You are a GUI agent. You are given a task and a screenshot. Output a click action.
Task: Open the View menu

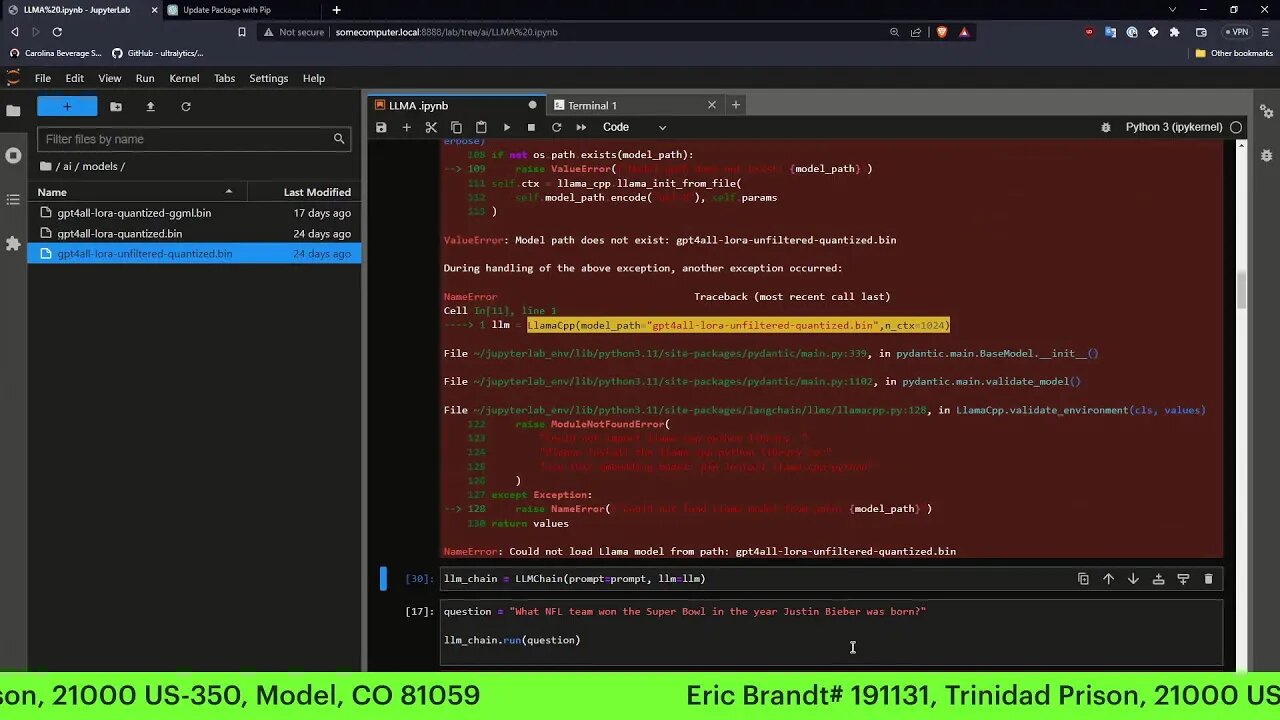click(x=110, y=78)
